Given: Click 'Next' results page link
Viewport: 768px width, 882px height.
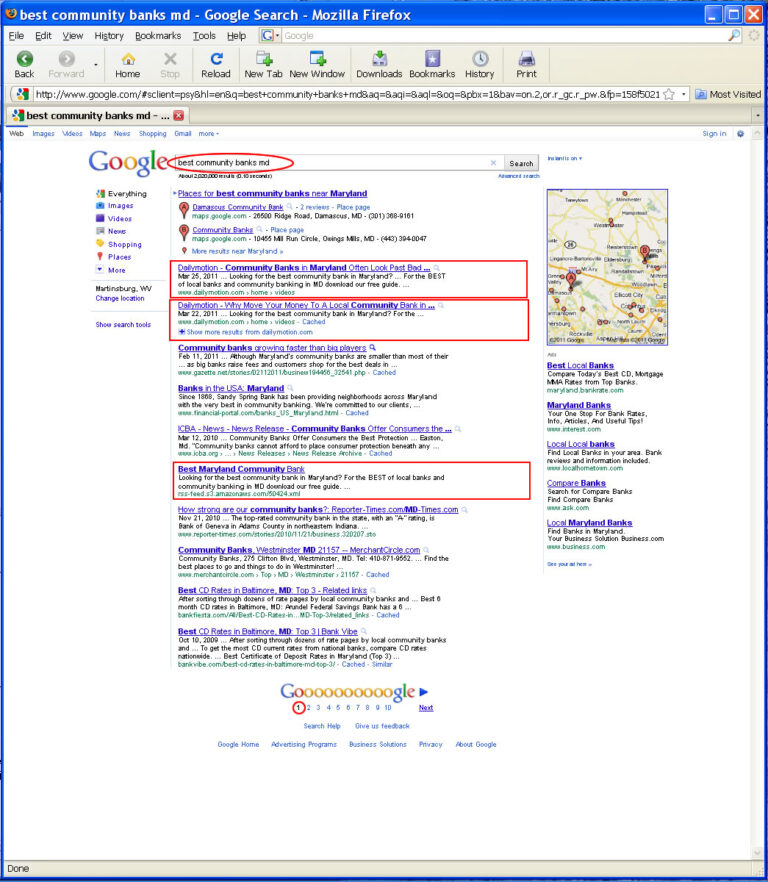Looking at the screenshot, I should pyautogui.click(x=426, y=708).
